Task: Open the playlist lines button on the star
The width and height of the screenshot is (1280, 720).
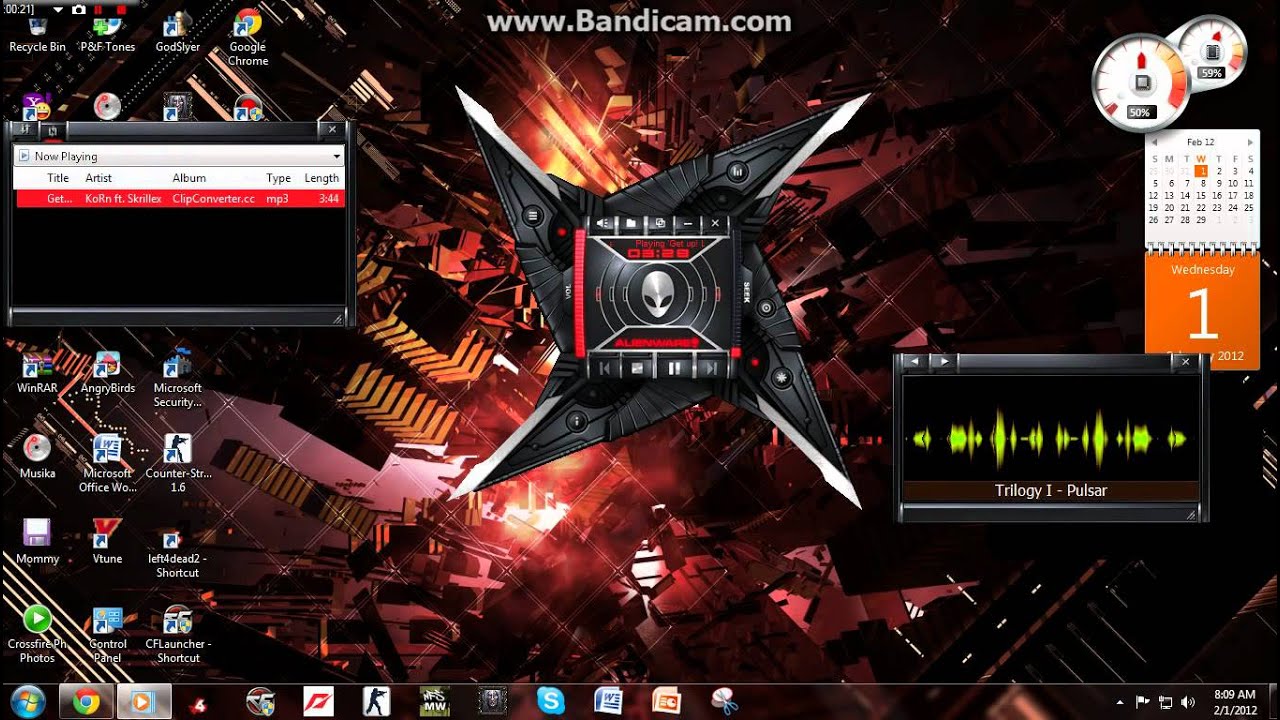Action: point(533,215)
